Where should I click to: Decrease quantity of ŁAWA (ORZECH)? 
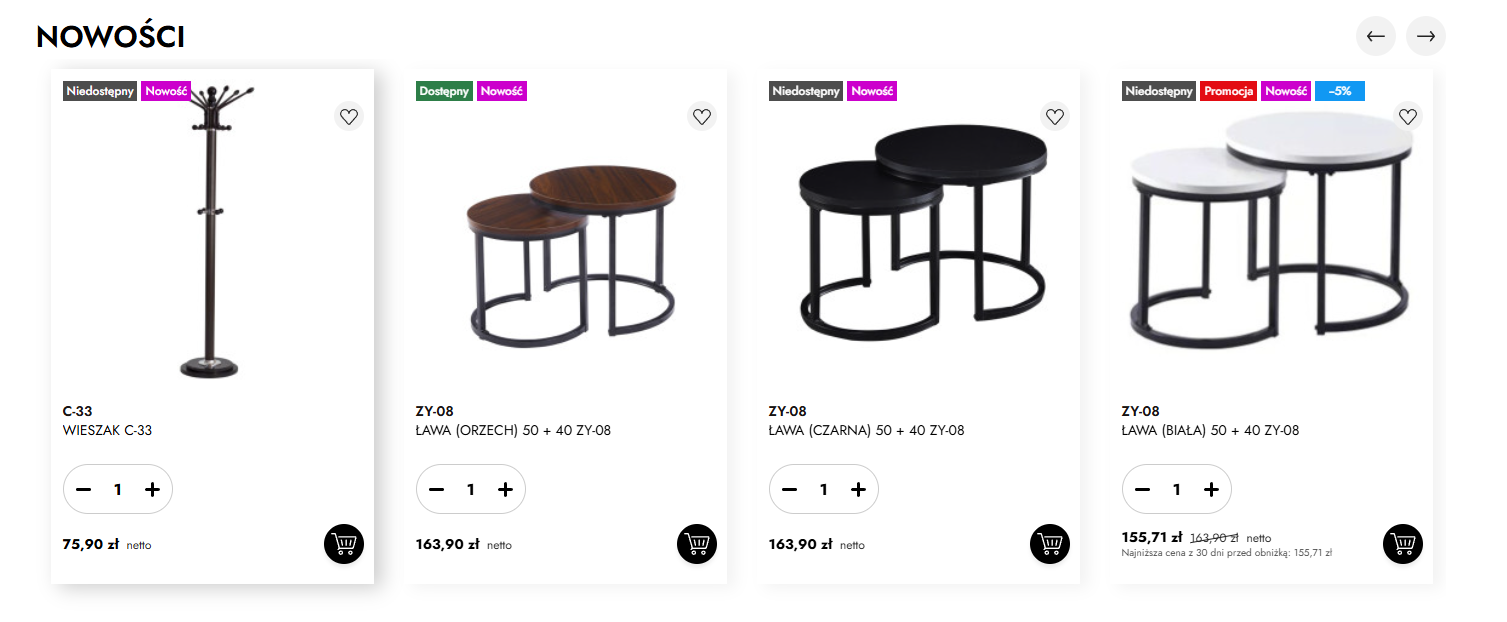[436, 489]
